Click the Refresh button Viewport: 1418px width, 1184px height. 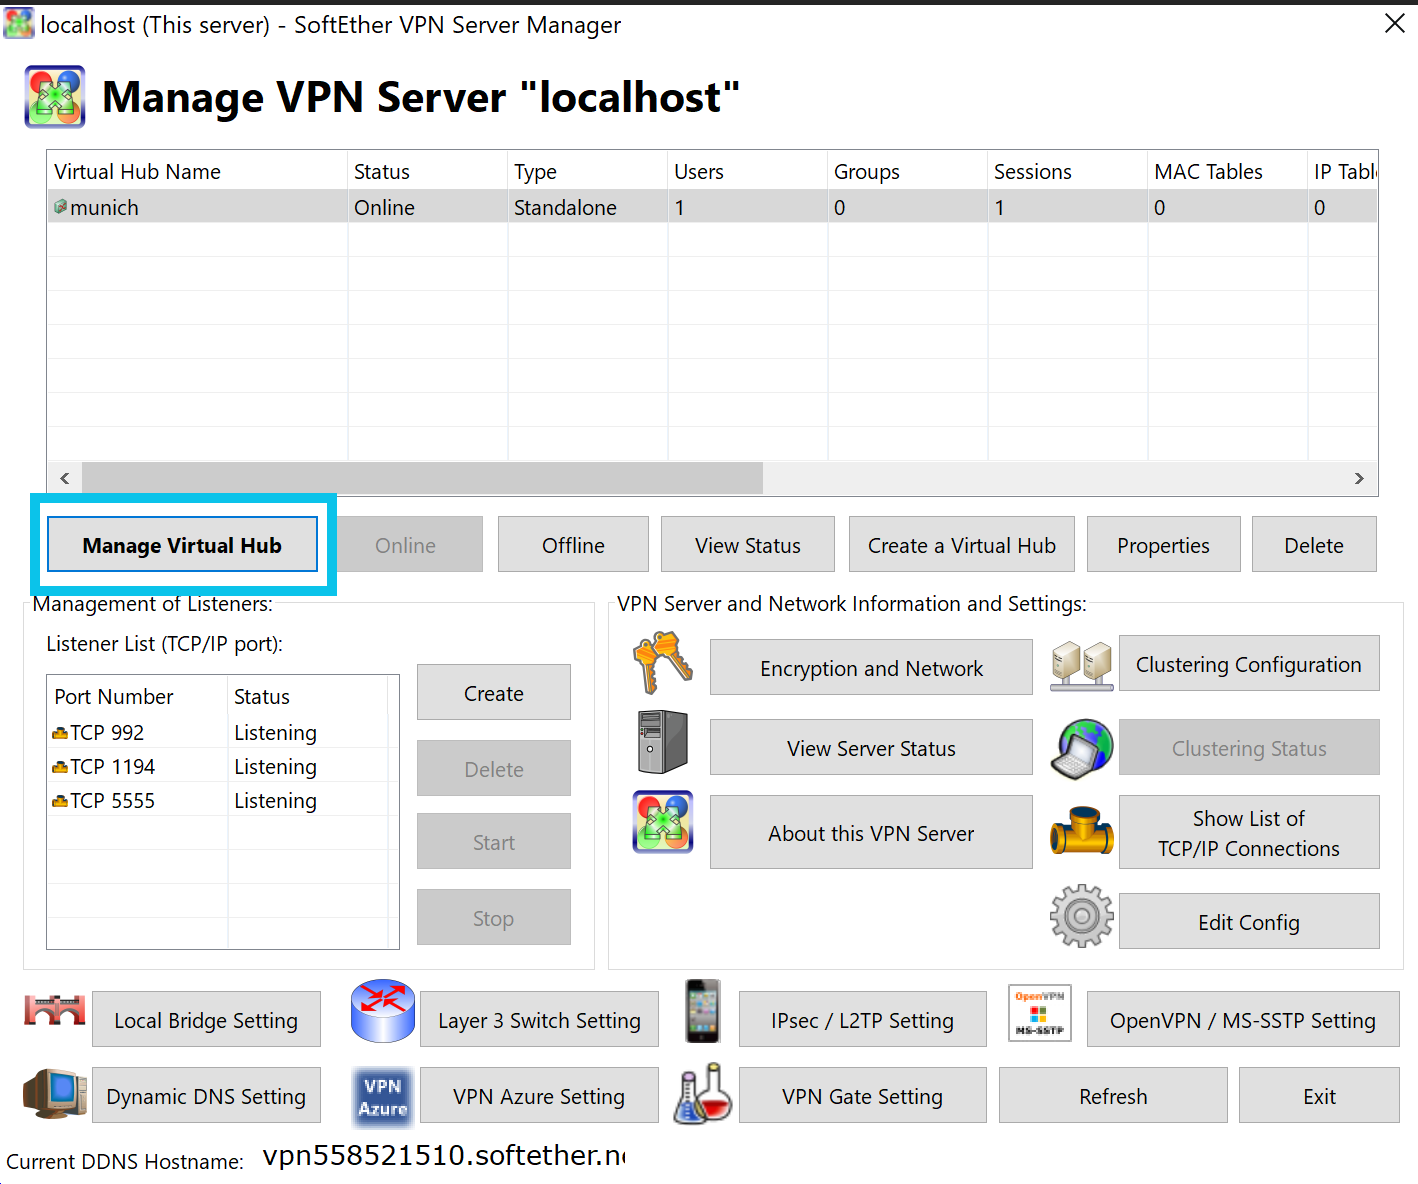pyautogui.click(x=1113, y=1095)
